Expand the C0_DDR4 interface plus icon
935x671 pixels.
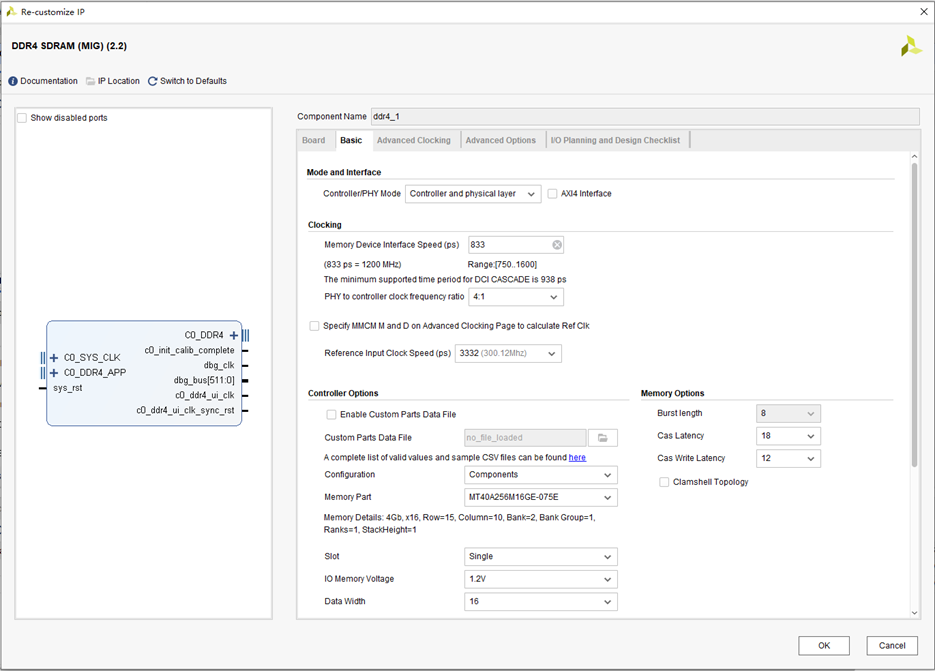tap(234, 335)
